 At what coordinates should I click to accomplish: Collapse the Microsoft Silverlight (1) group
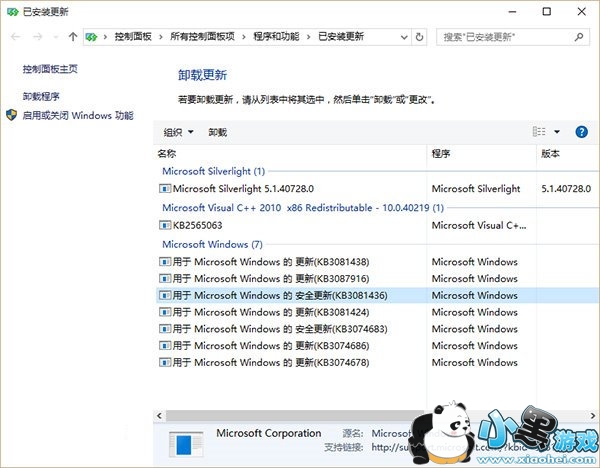pos(214,171)
